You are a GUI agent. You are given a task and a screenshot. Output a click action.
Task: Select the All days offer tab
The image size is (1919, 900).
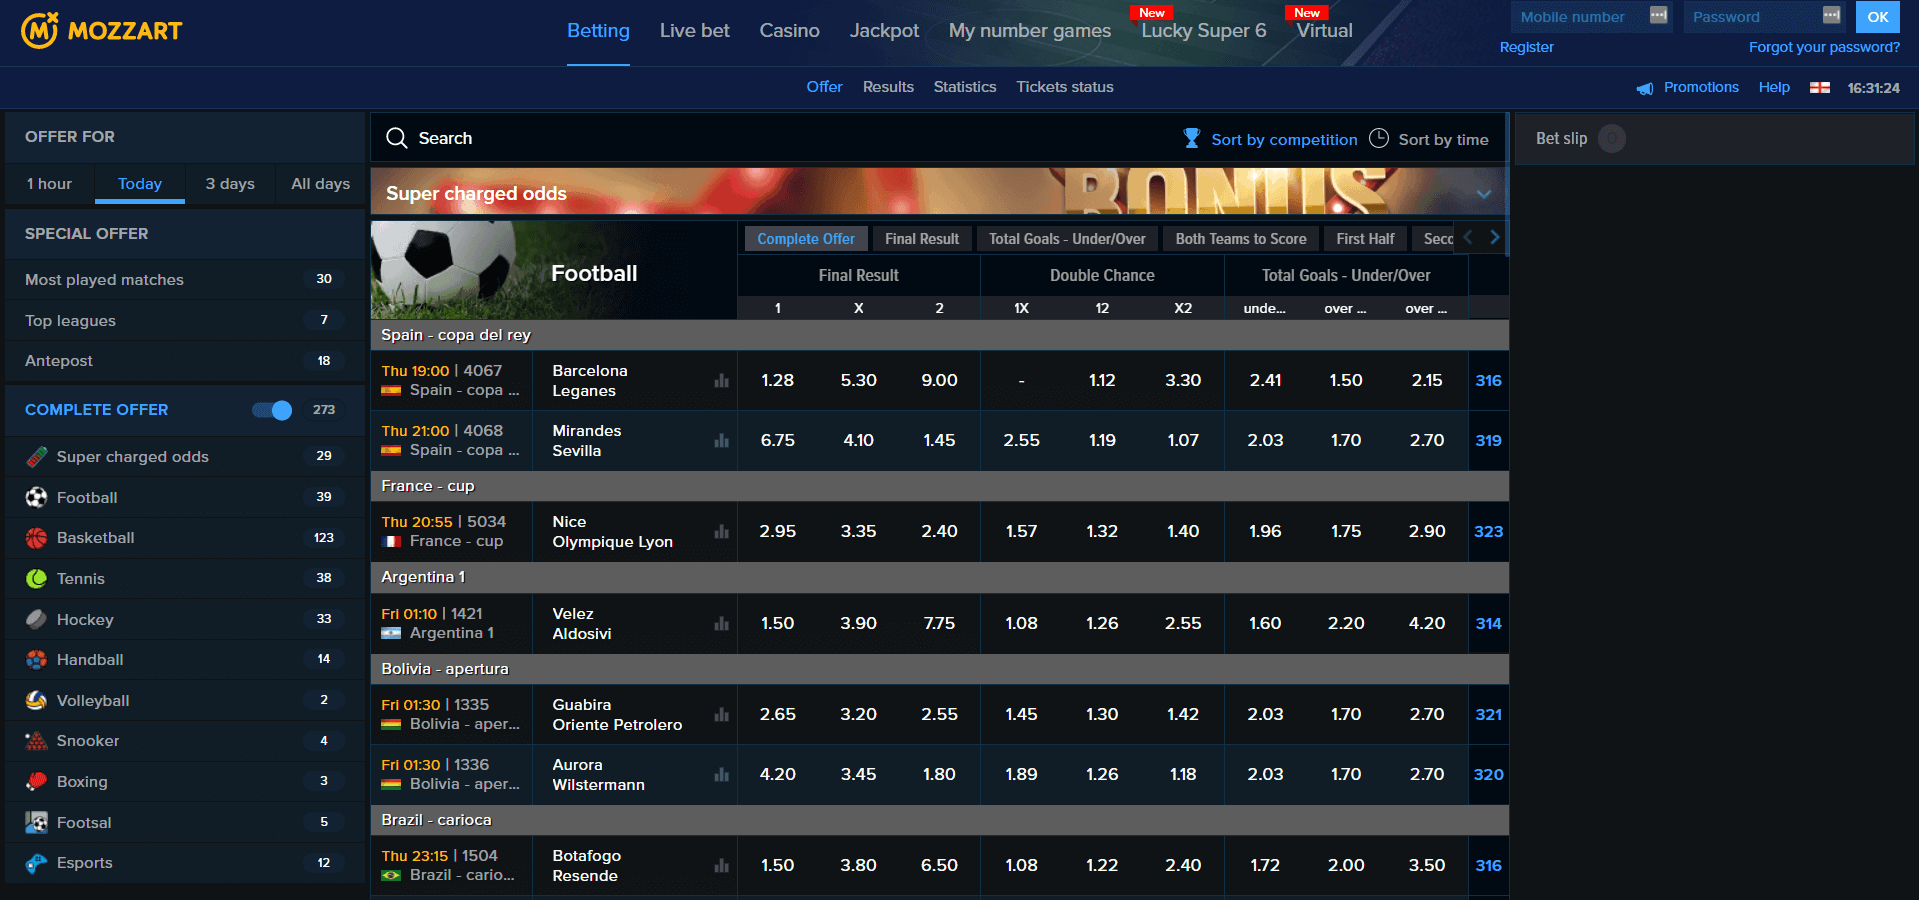point(321,184)
